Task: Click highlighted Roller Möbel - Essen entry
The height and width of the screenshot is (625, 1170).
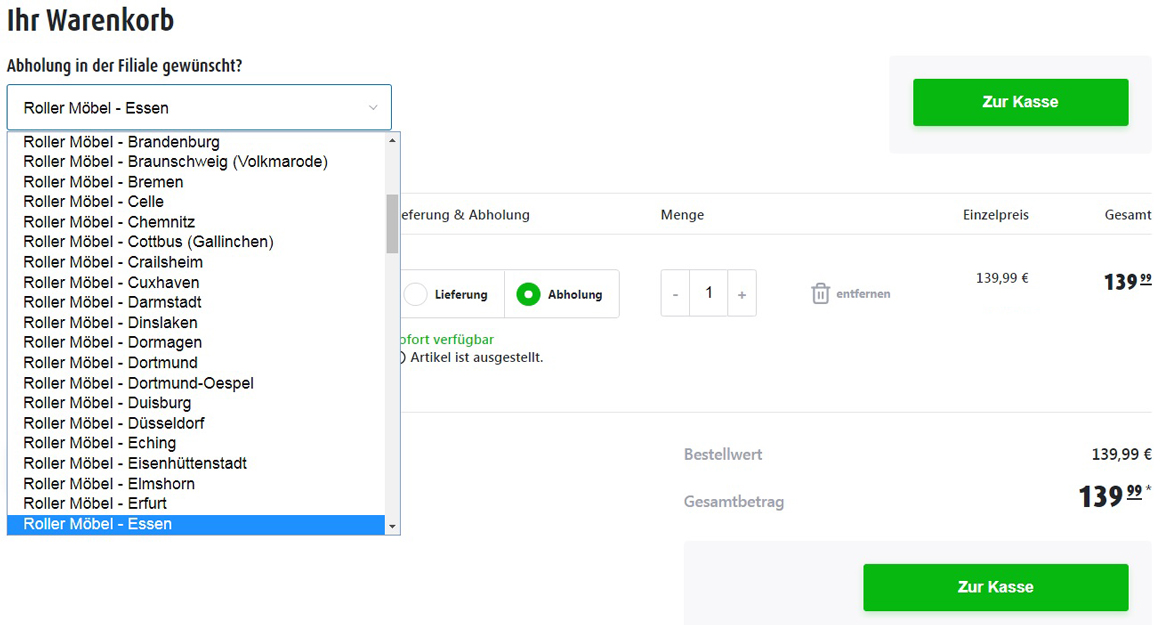Action: click(x=196, y=524)
